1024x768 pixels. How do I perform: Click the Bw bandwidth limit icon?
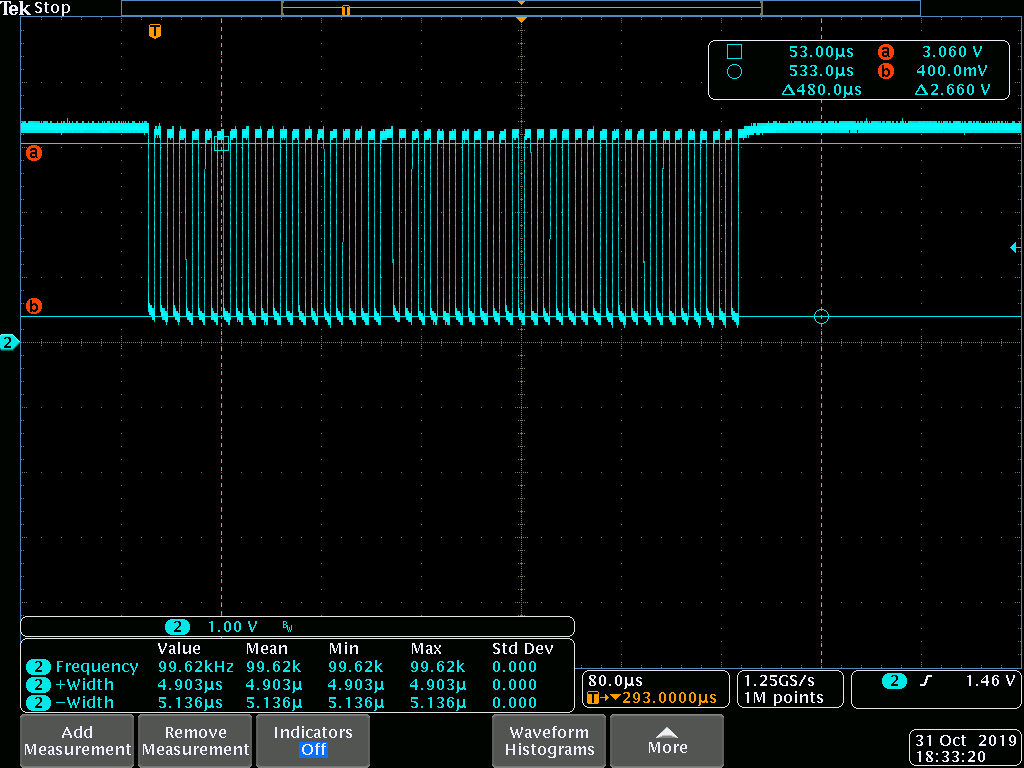click(287, 627)
